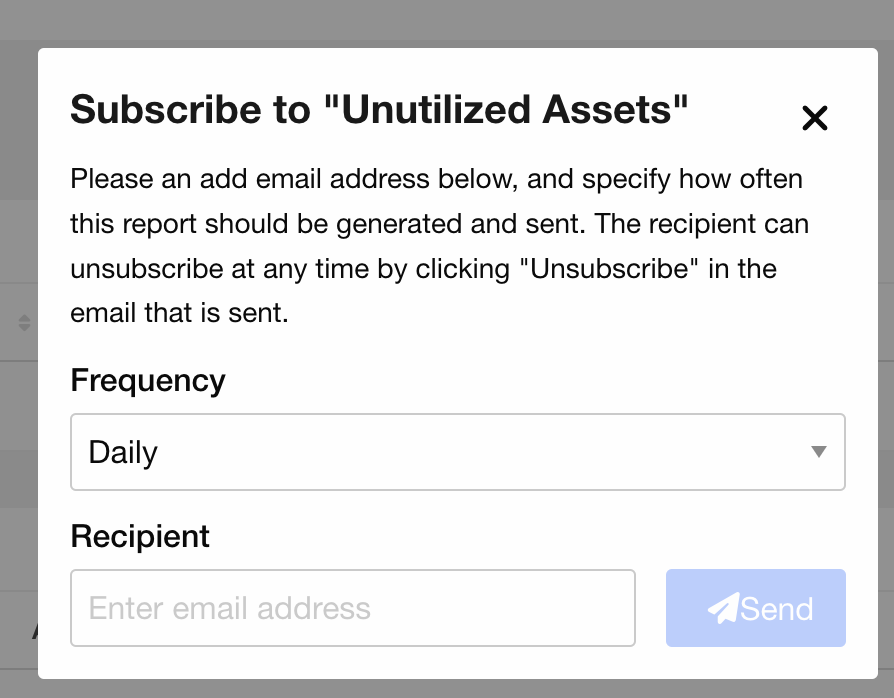Dismiss dialog by clicking the dimmed top overlay

click(447, 23)
